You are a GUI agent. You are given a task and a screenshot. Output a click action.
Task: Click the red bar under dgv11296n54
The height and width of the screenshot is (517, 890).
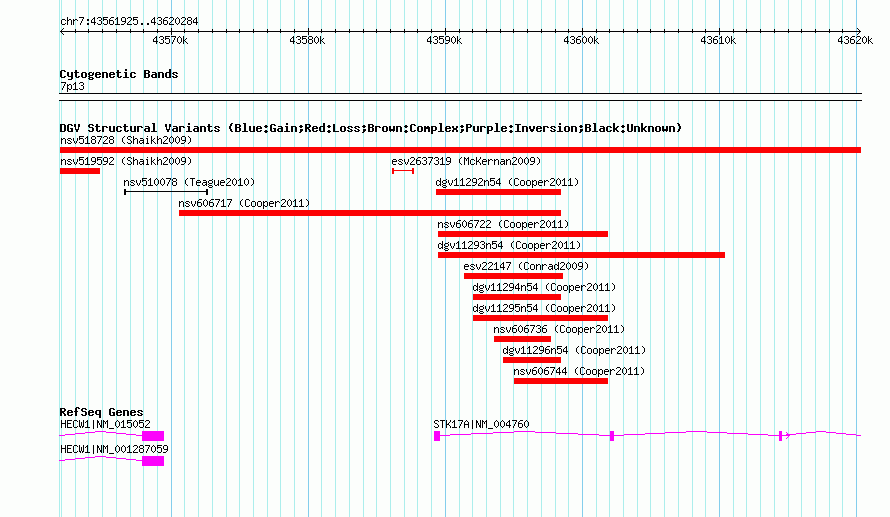[x=532, y=360]
